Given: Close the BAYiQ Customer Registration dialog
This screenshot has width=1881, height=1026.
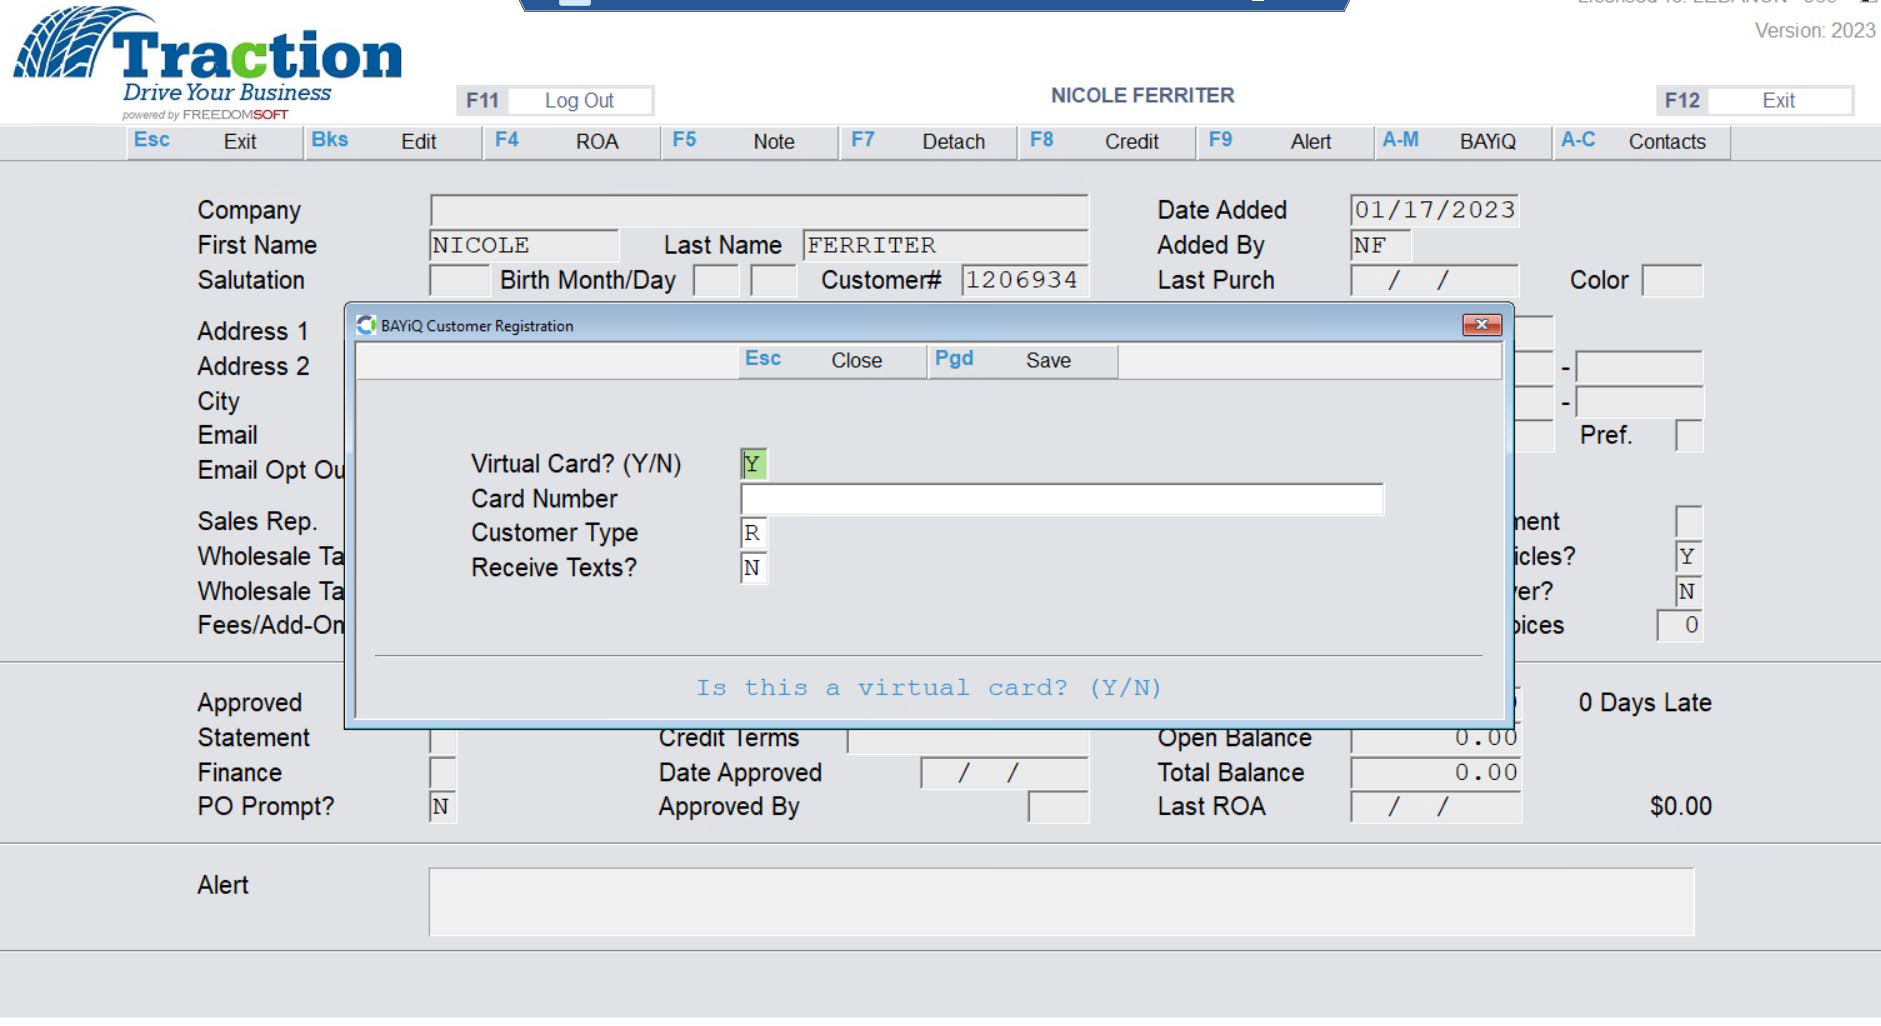Looking at the screenshot, I should point(1481,325).
